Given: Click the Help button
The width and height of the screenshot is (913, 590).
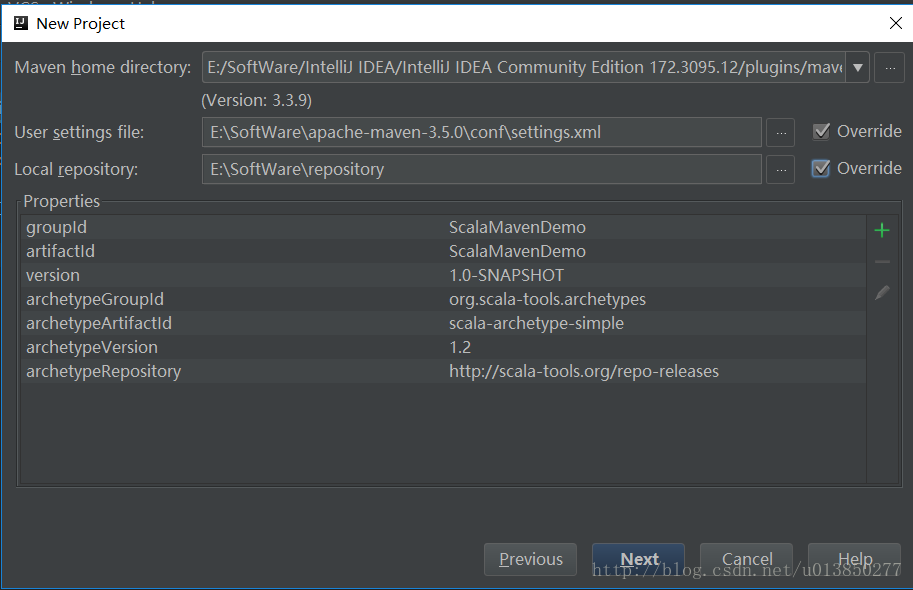Looking at the screenshot, I should (855, 559).
